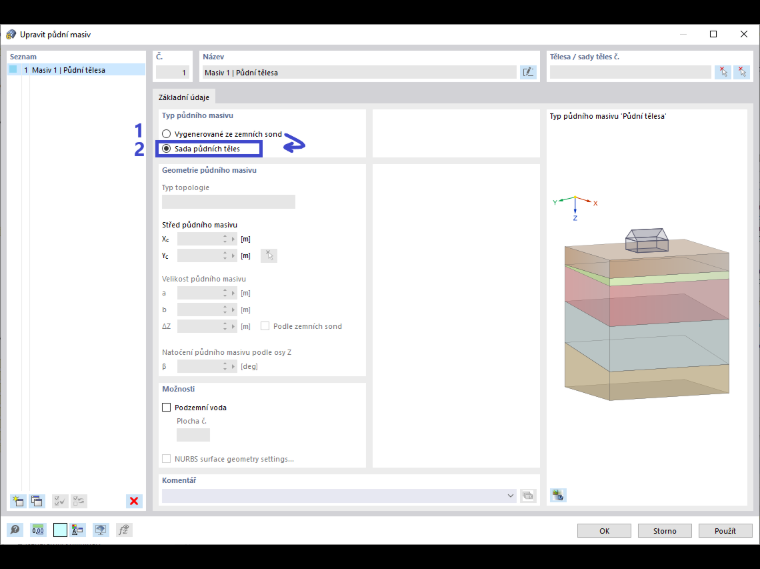Image resolution: width=760 pixels, height=569 pixels.
Task: Toggle NURBS surface geometry settings checkbox
Action: pyautogui.click(x=166, y=458)
